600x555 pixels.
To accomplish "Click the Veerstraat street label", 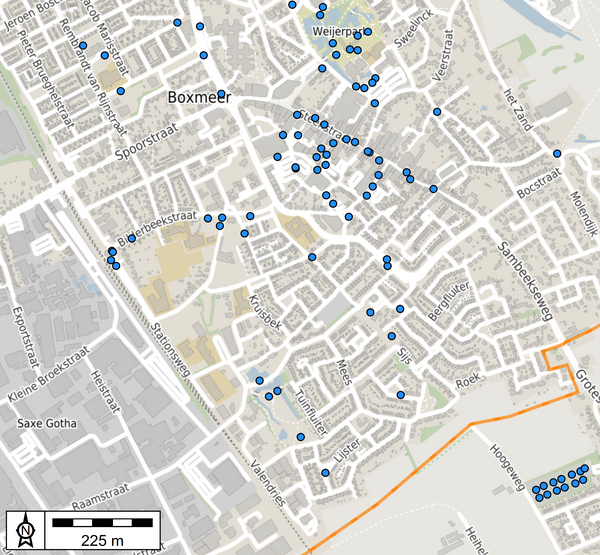I will (443, 56).
